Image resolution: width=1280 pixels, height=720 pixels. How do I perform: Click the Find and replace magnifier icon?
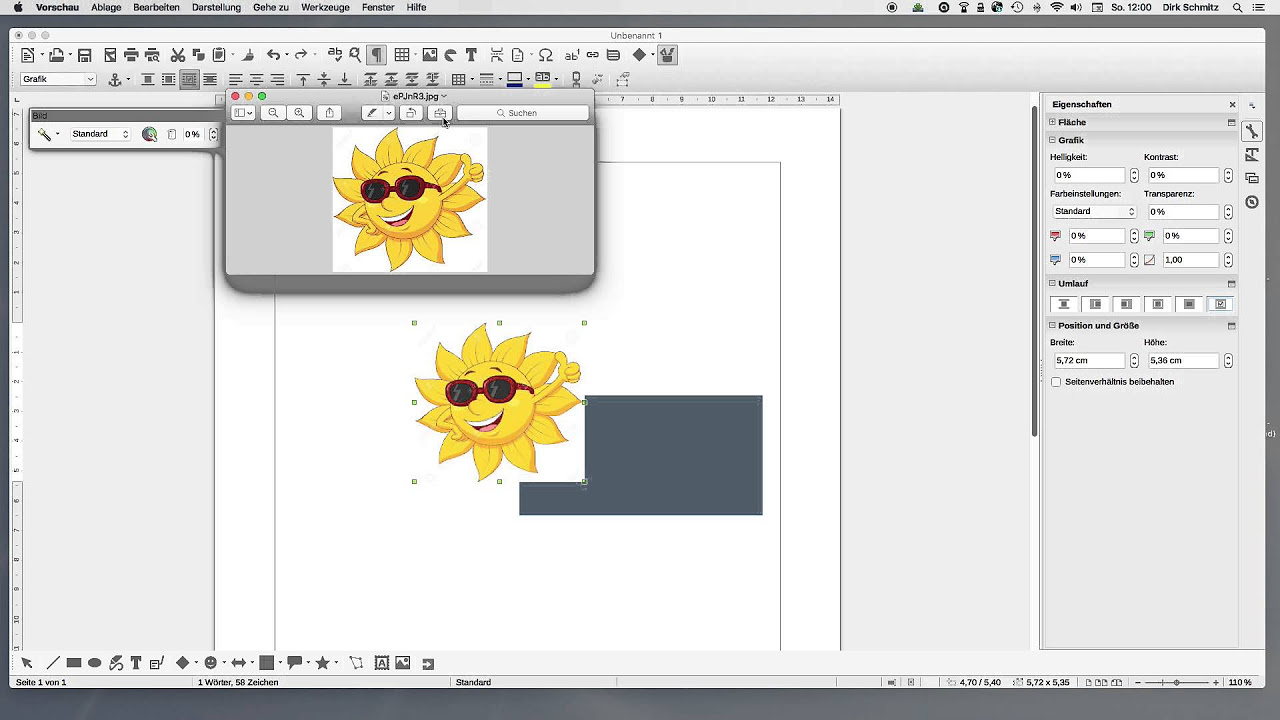[x=355, y=55]
